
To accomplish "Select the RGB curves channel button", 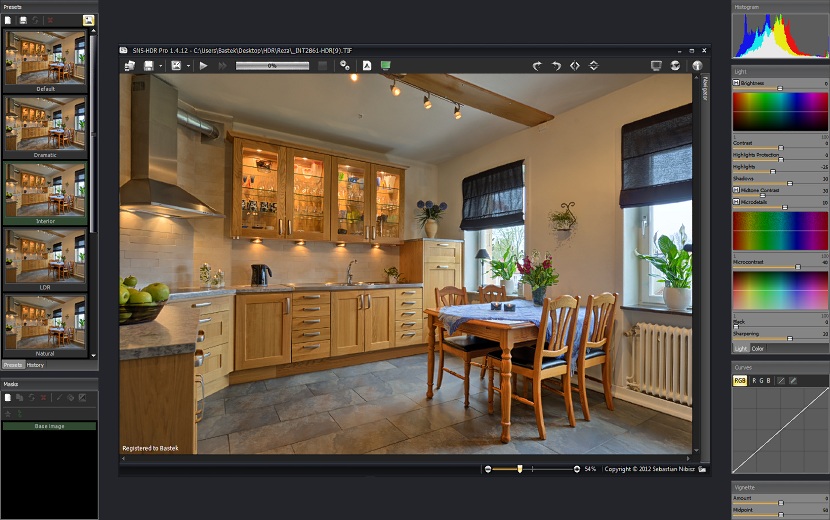I will 739,380.
